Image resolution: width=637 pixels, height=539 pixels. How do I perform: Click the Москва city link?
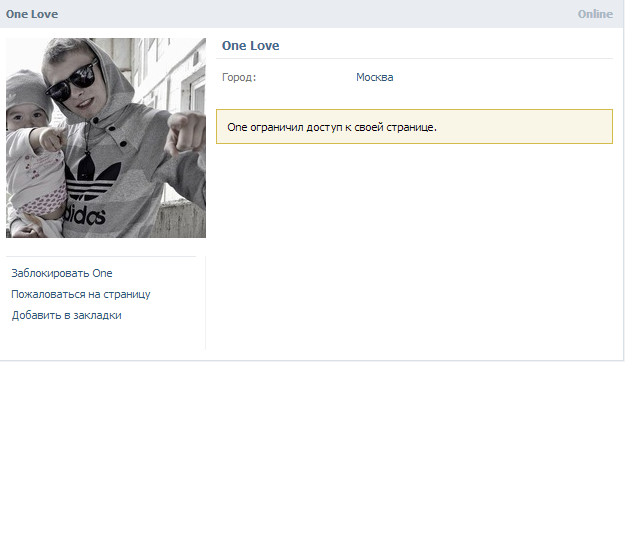pyautogui.click(x=375, y=77)
